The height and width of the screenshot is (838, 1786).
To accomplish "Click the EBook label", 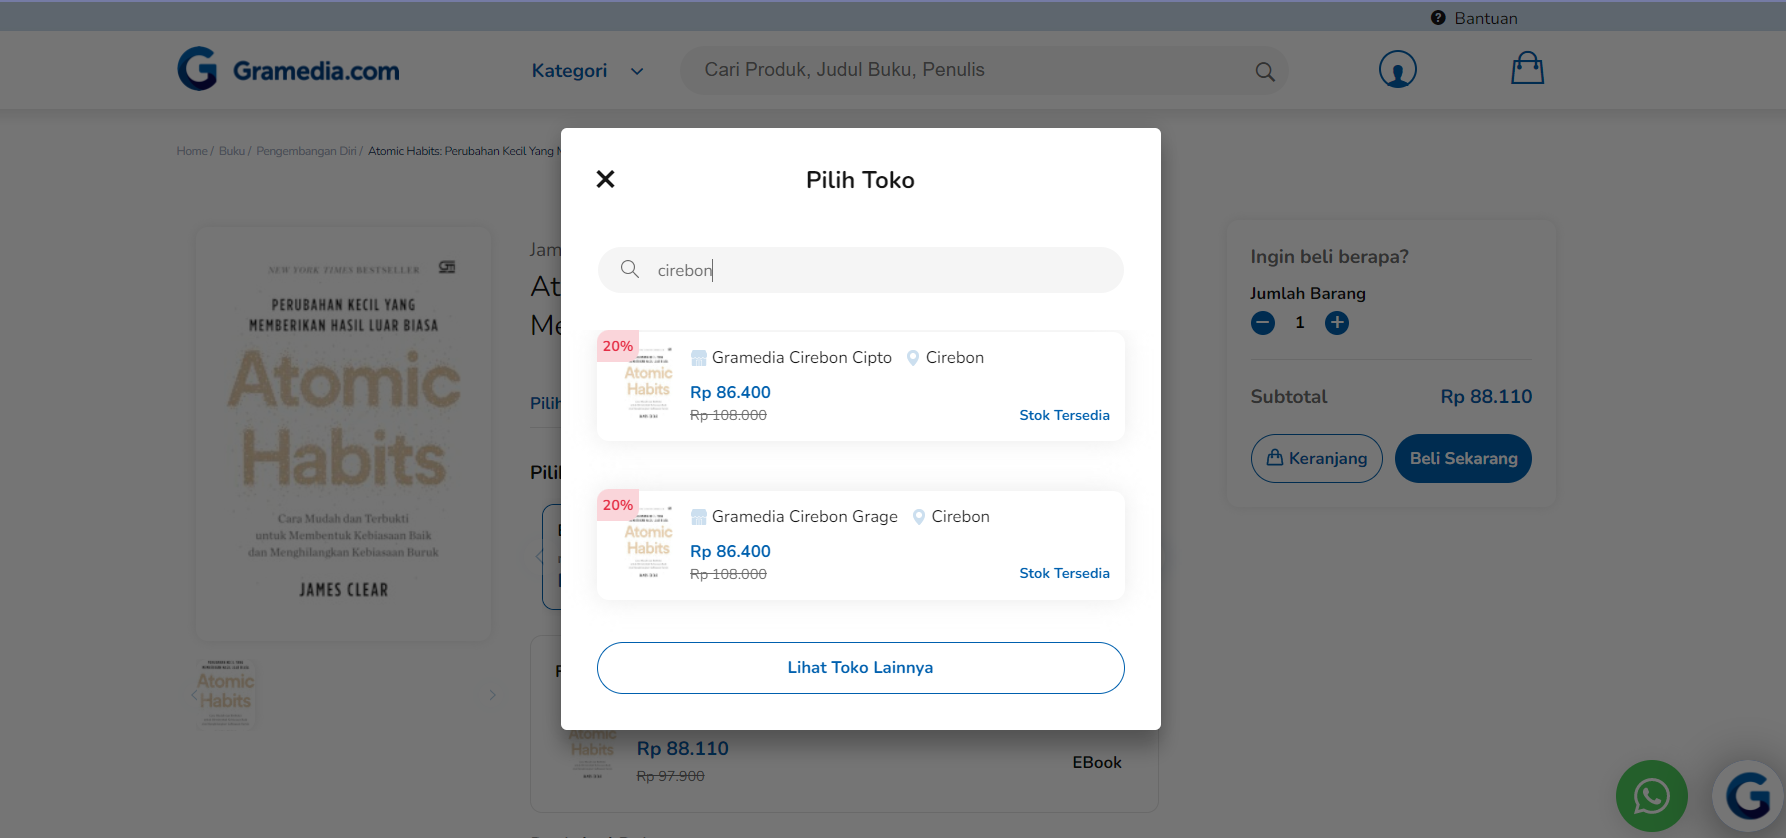I will click(x=1097, y=762).
